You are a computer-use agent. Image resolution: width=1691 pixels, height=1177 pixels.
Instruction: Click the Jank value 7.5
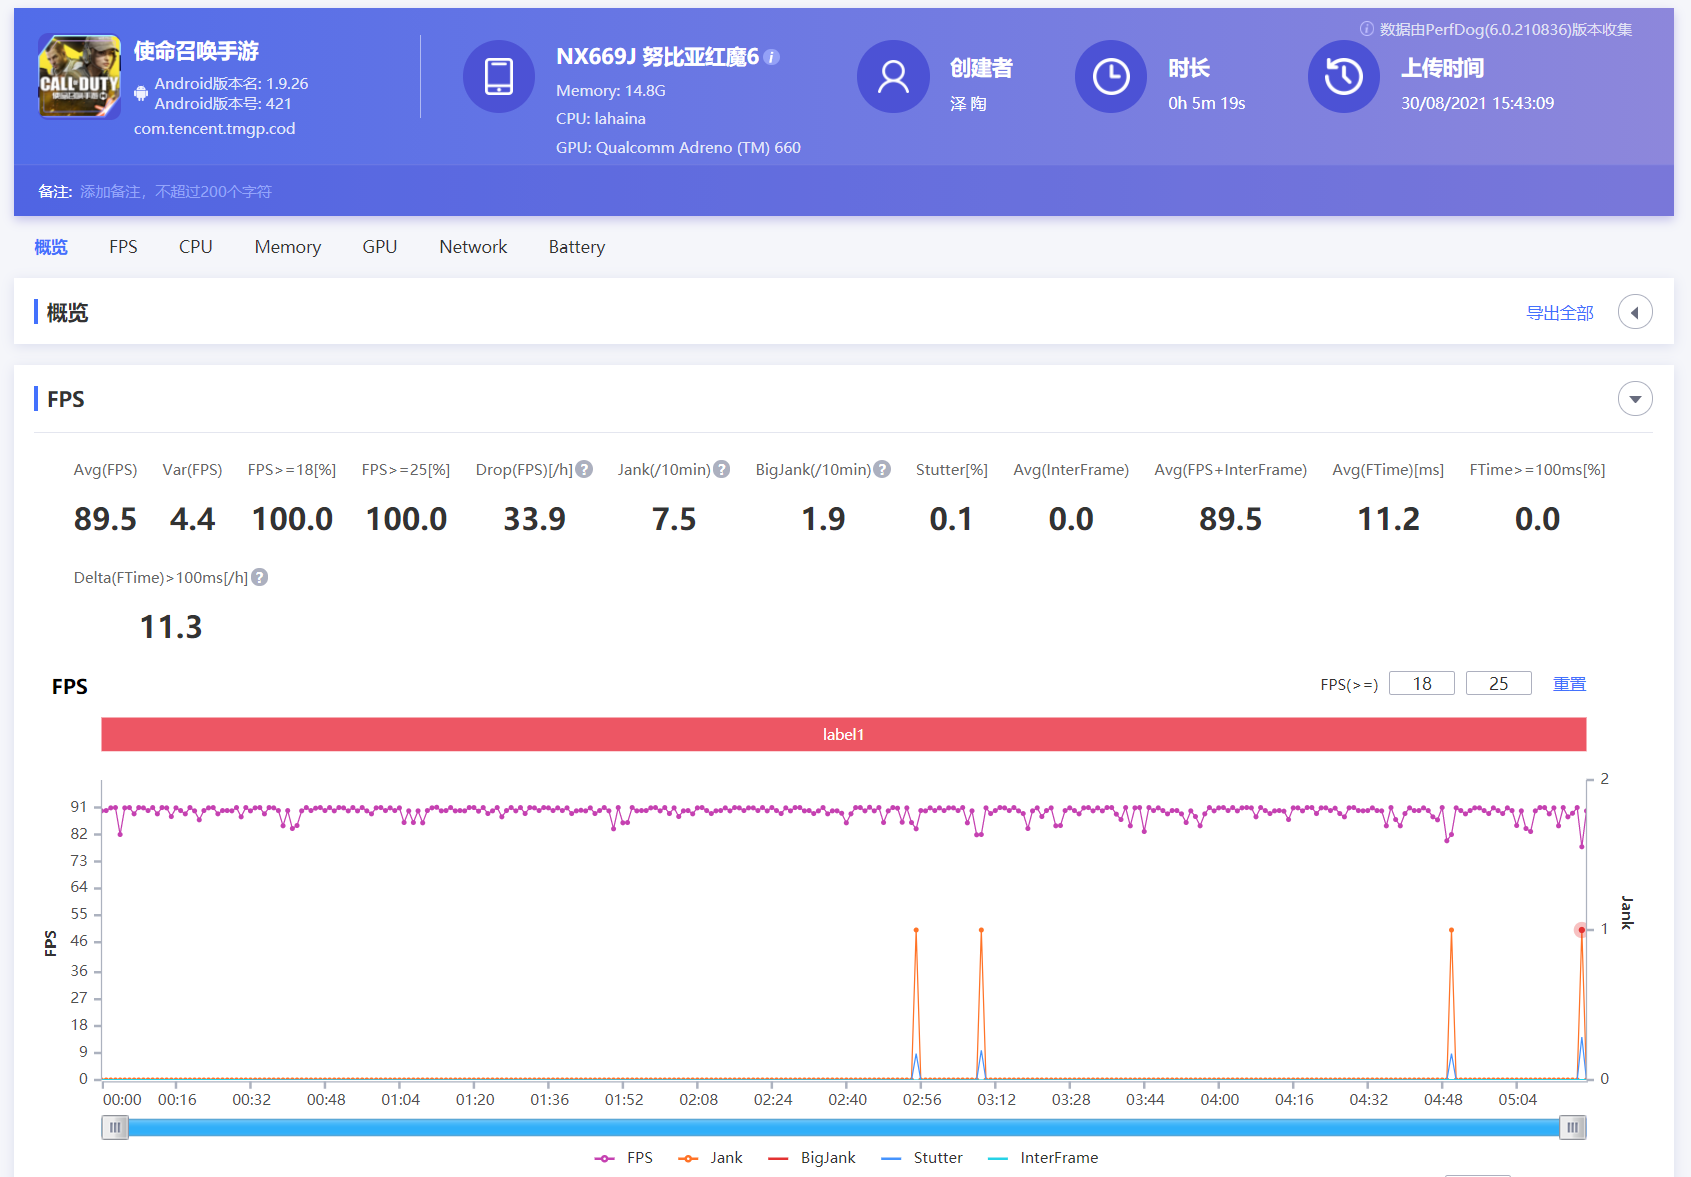[x=674, y=519]
